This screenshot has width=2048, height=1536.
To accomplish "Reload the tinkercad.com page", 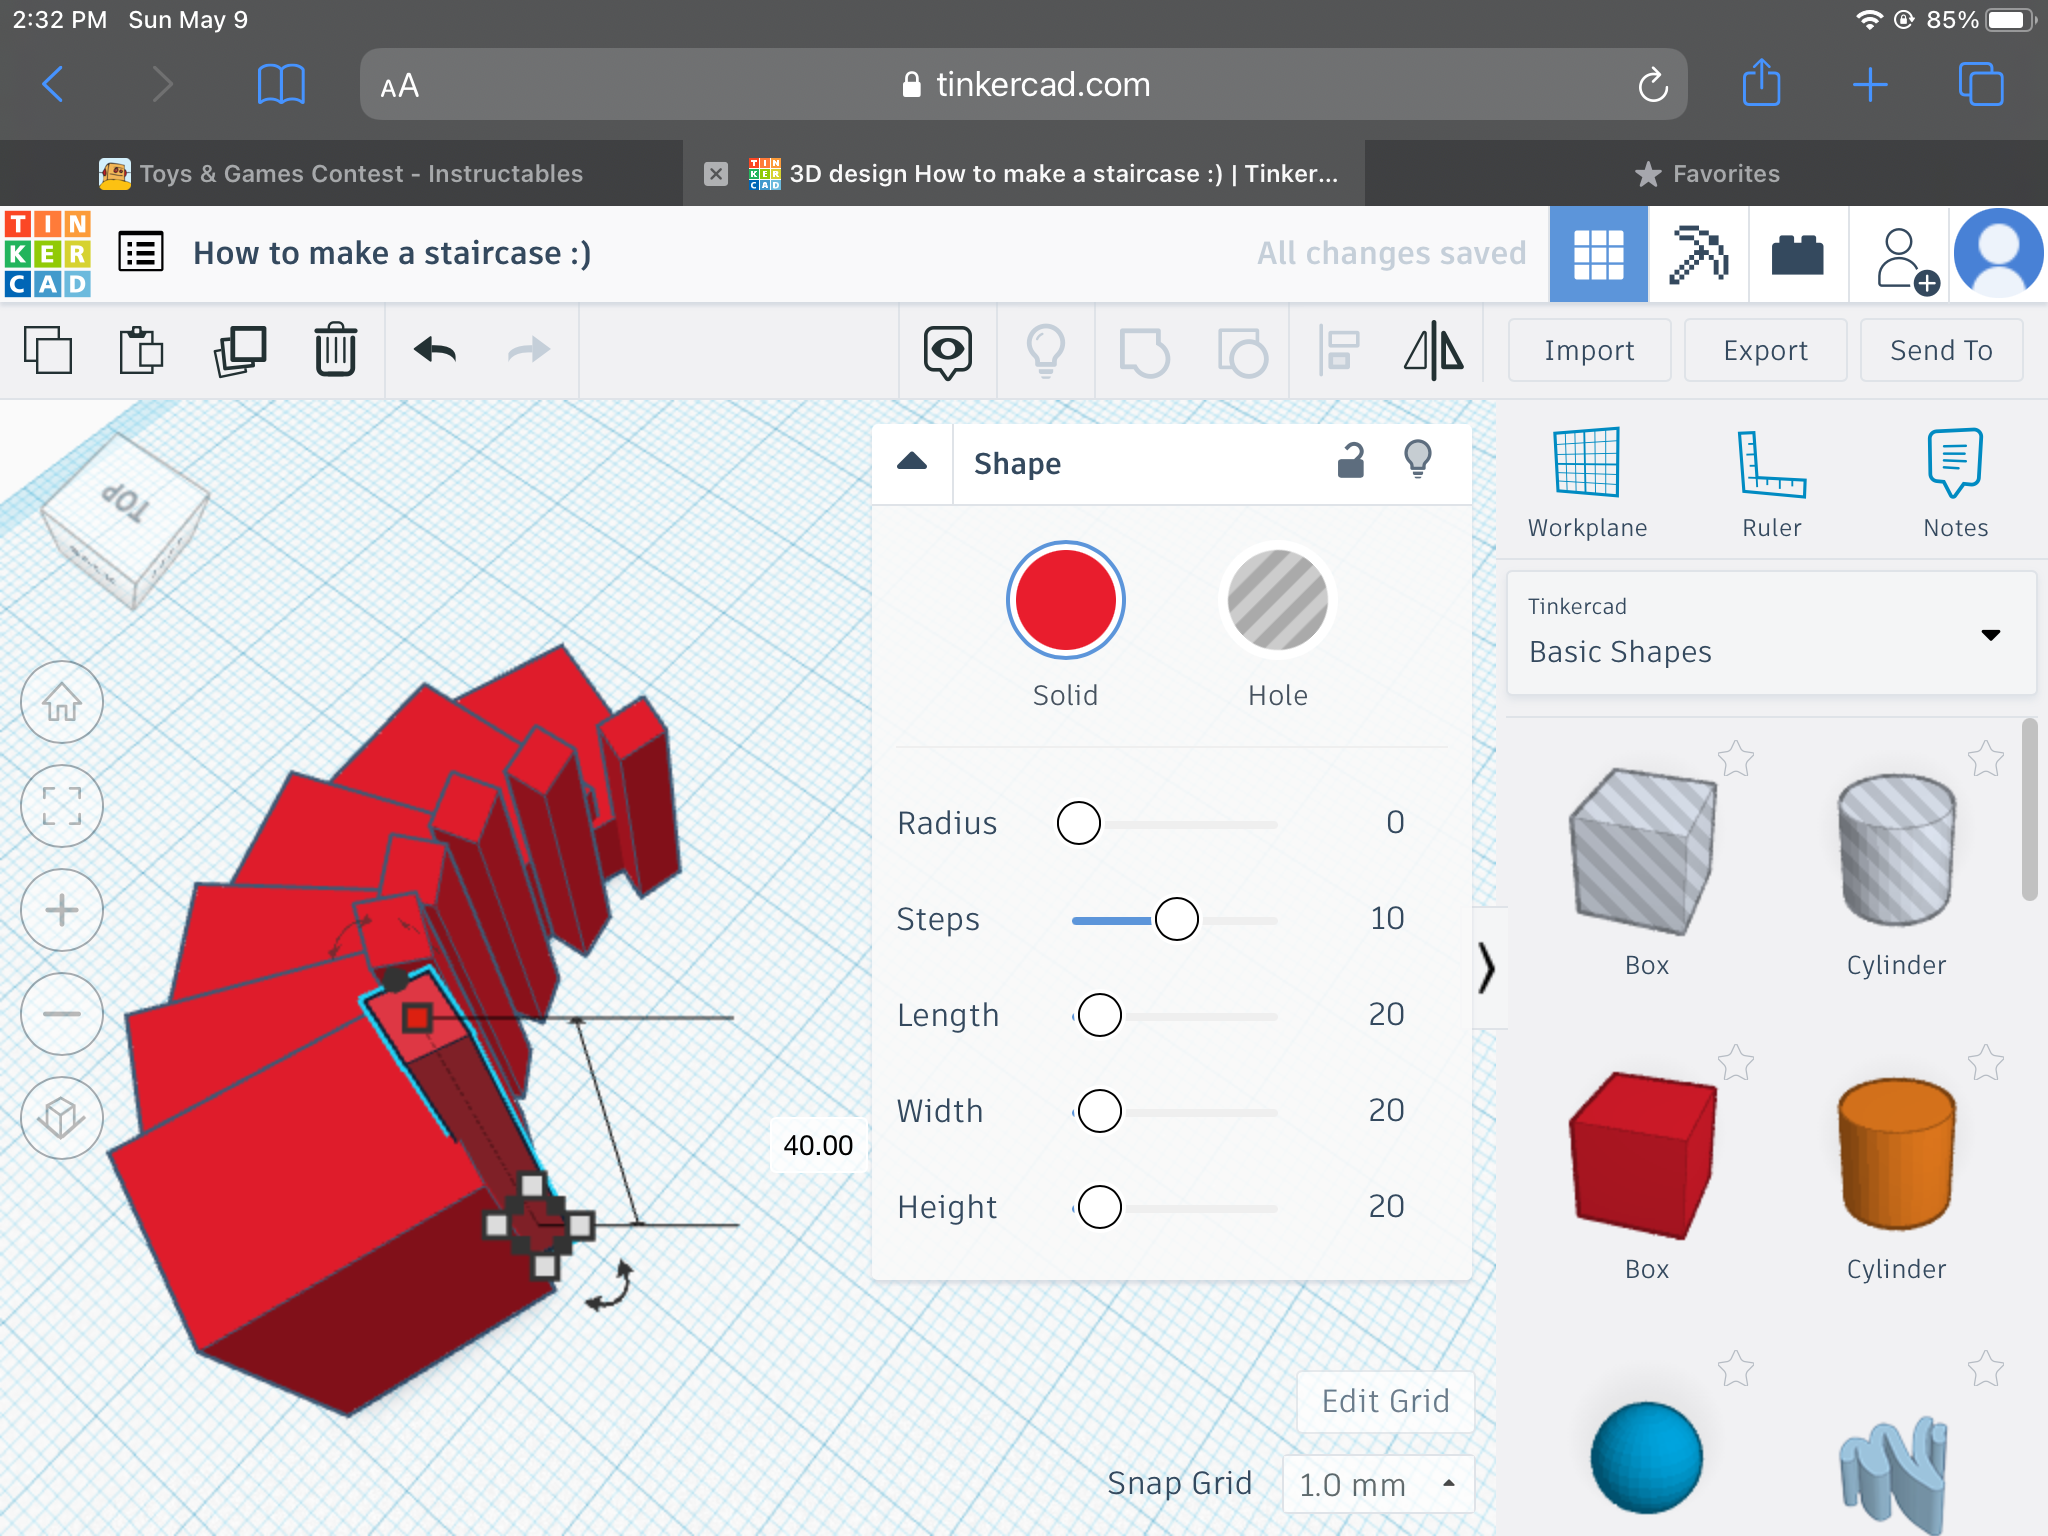I will coord(1653,85).
